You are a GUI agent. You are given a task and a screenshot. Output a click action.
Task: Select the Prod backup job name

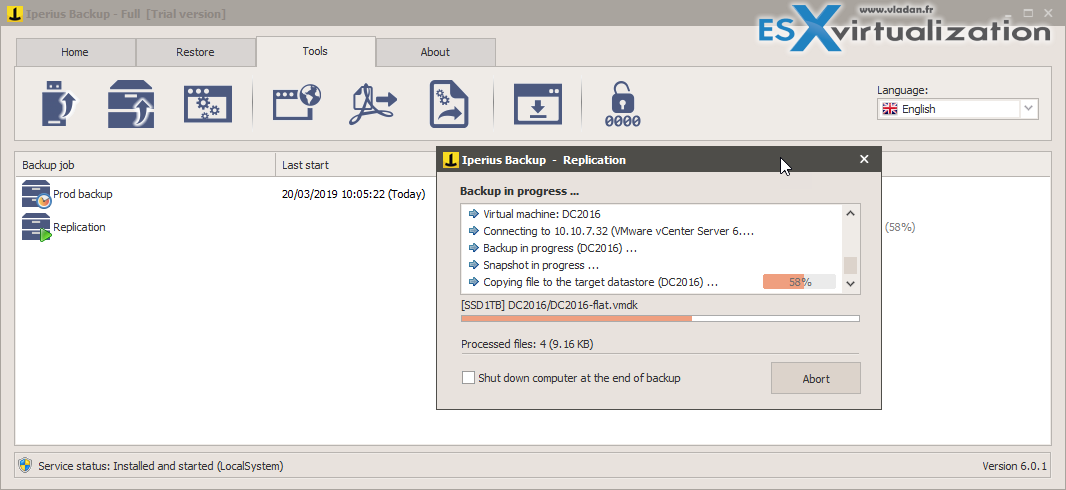83,194
